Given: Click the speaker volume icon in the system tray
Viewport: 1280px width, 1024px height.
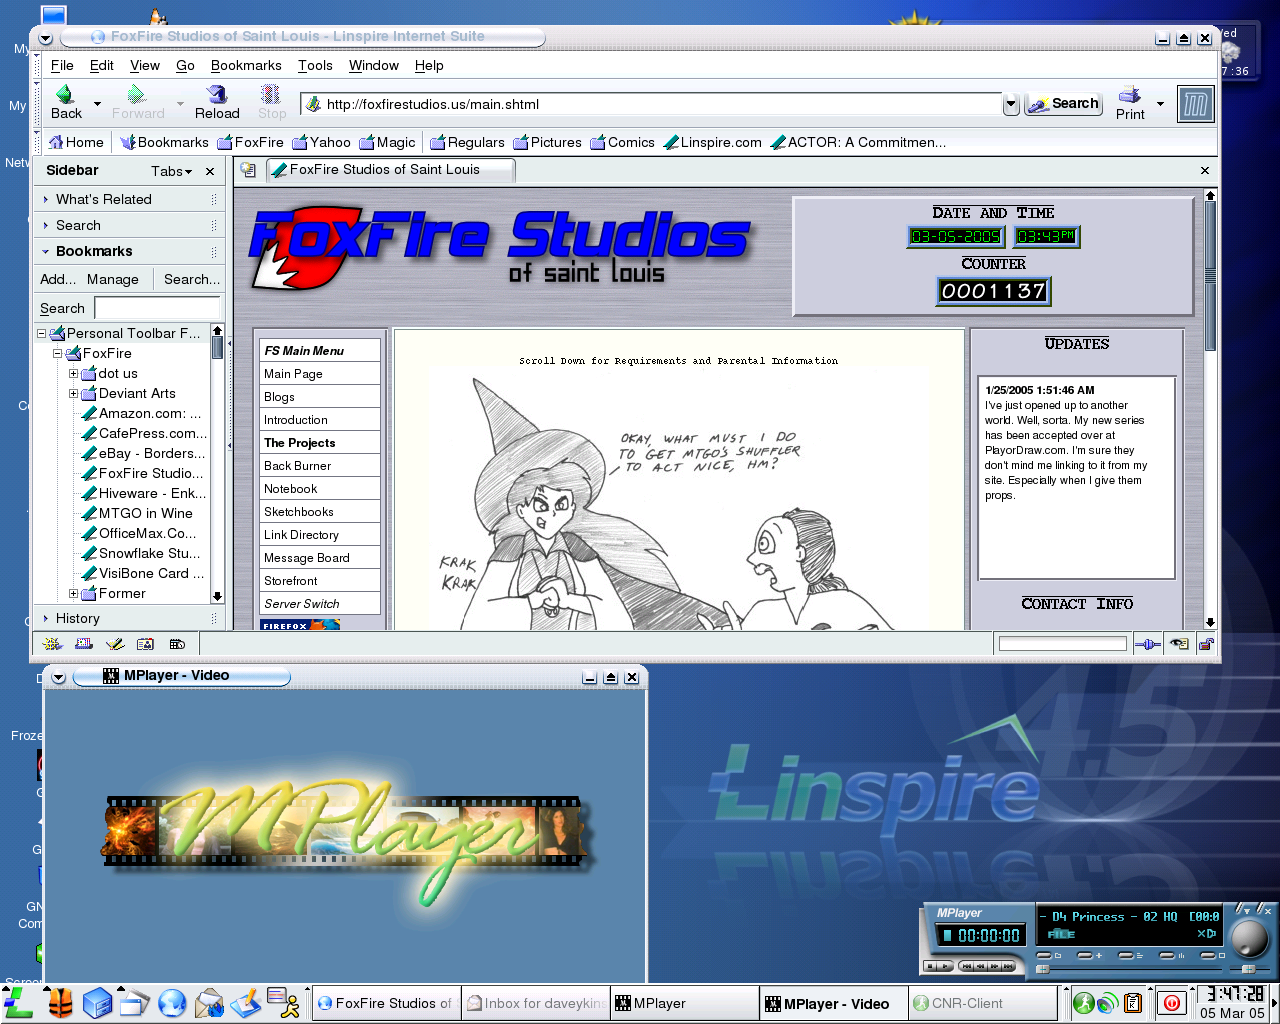Looking at the screenshot, I should point(1107,1003).
